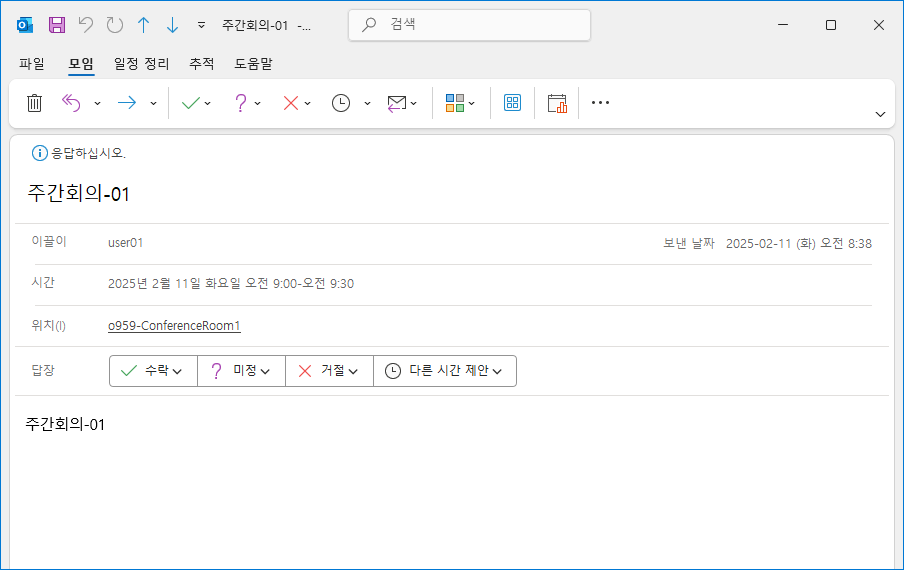Undo the last action

coord(86,25)
